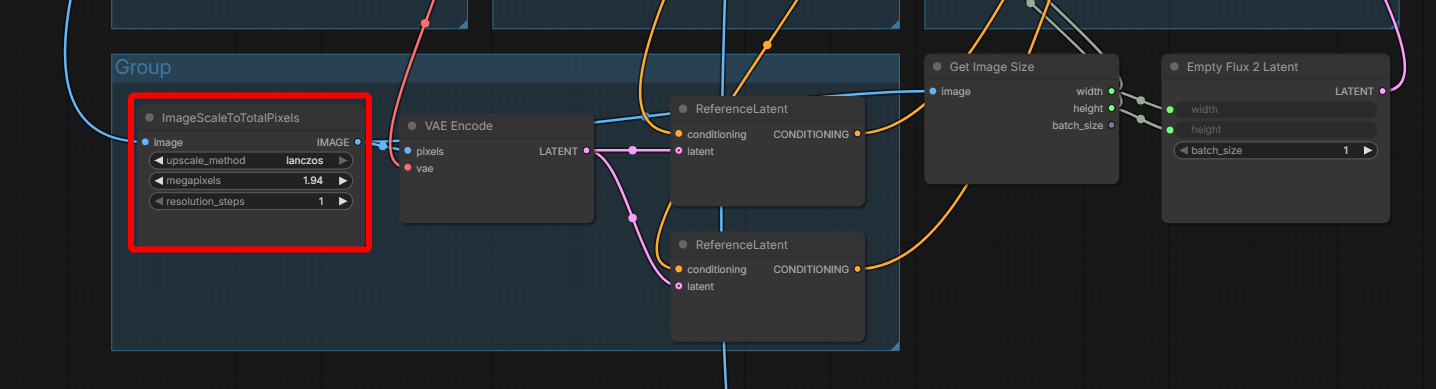Click latent input socket on upper ReferenceLatent

679,151
